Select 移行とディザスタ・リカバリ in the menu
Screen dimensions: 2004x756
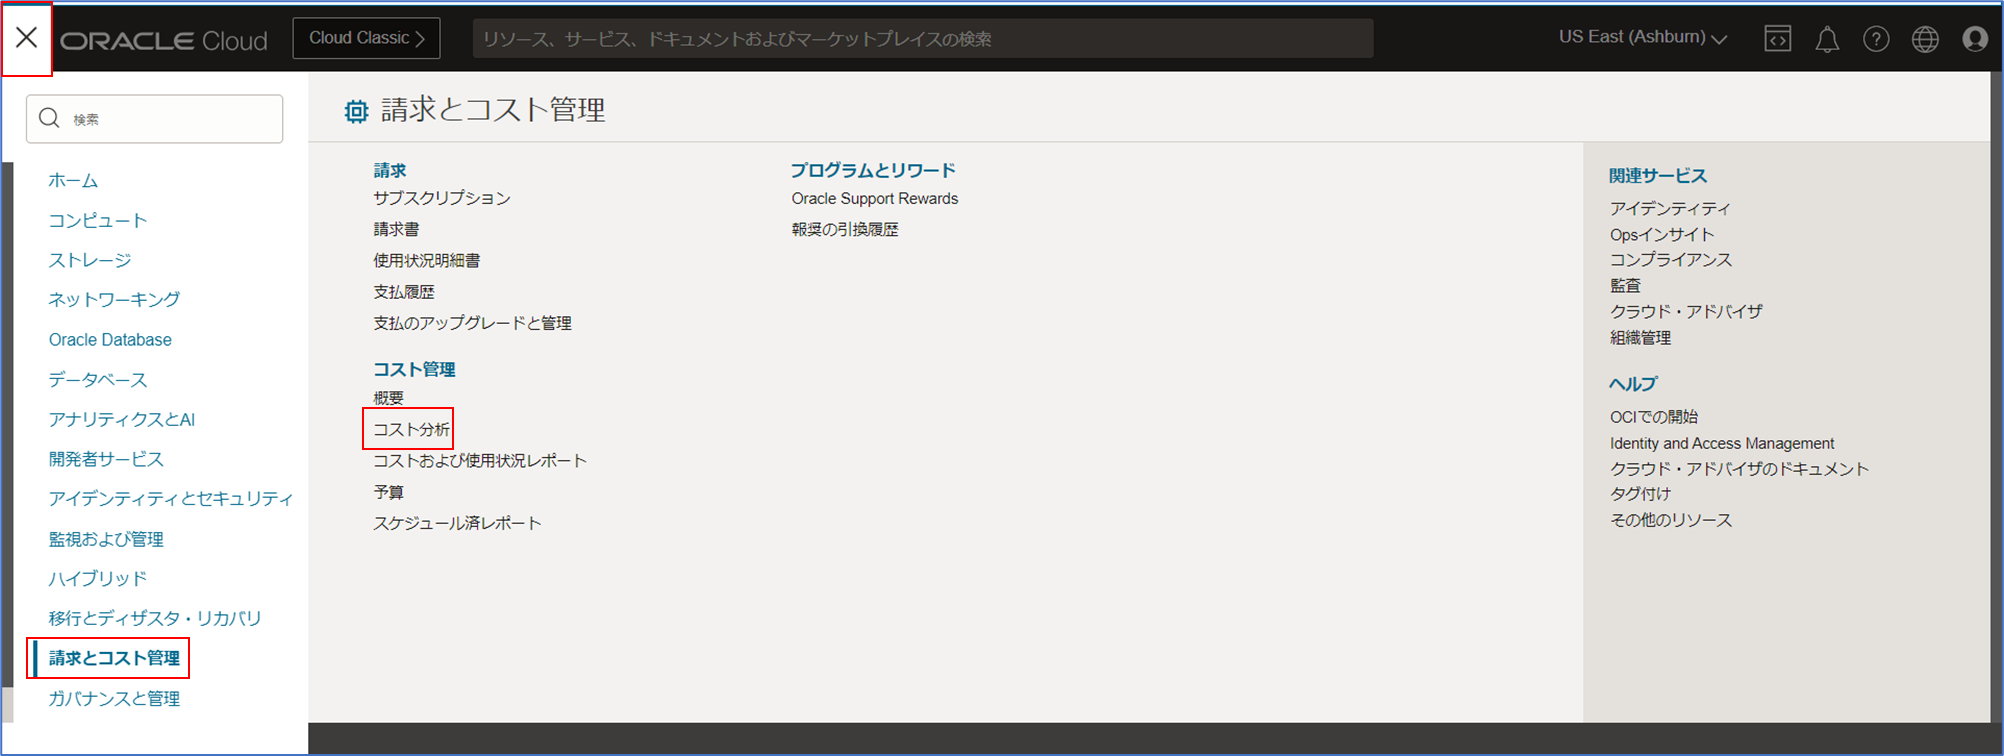point(155,618)
